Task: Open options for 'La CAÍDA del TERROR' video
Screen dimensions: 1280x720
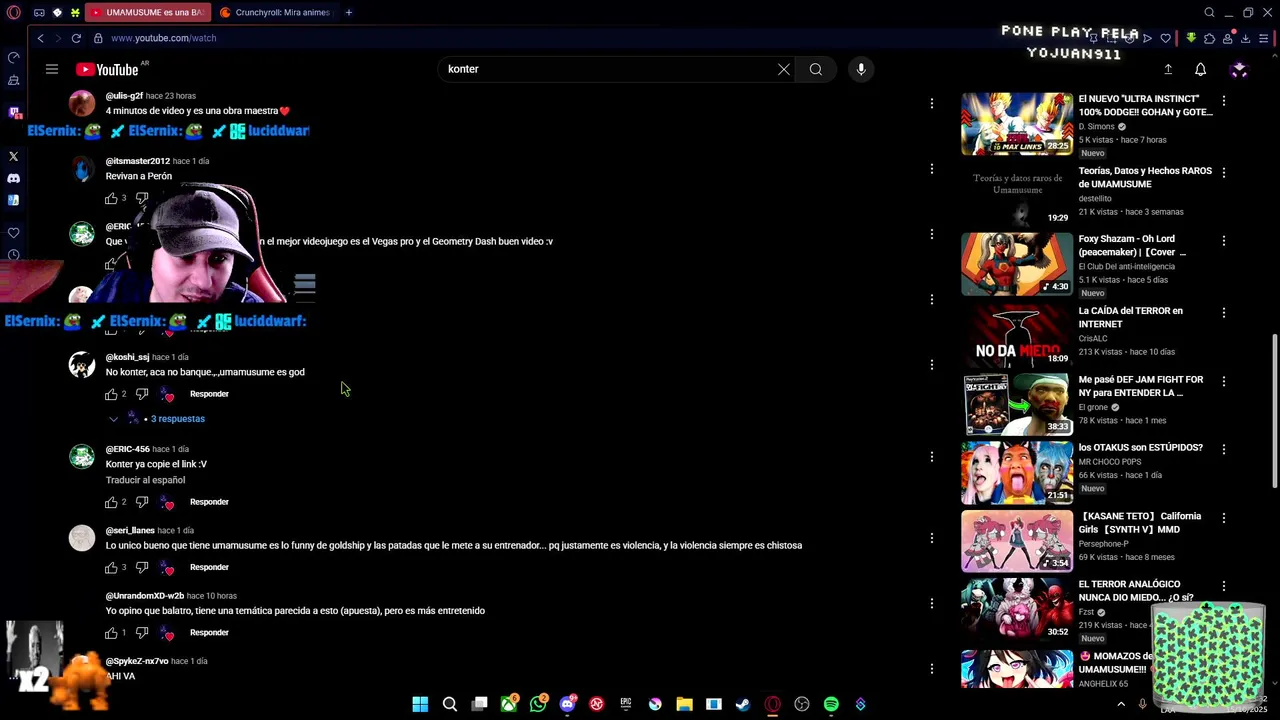Action: (x=1223, y=313)
